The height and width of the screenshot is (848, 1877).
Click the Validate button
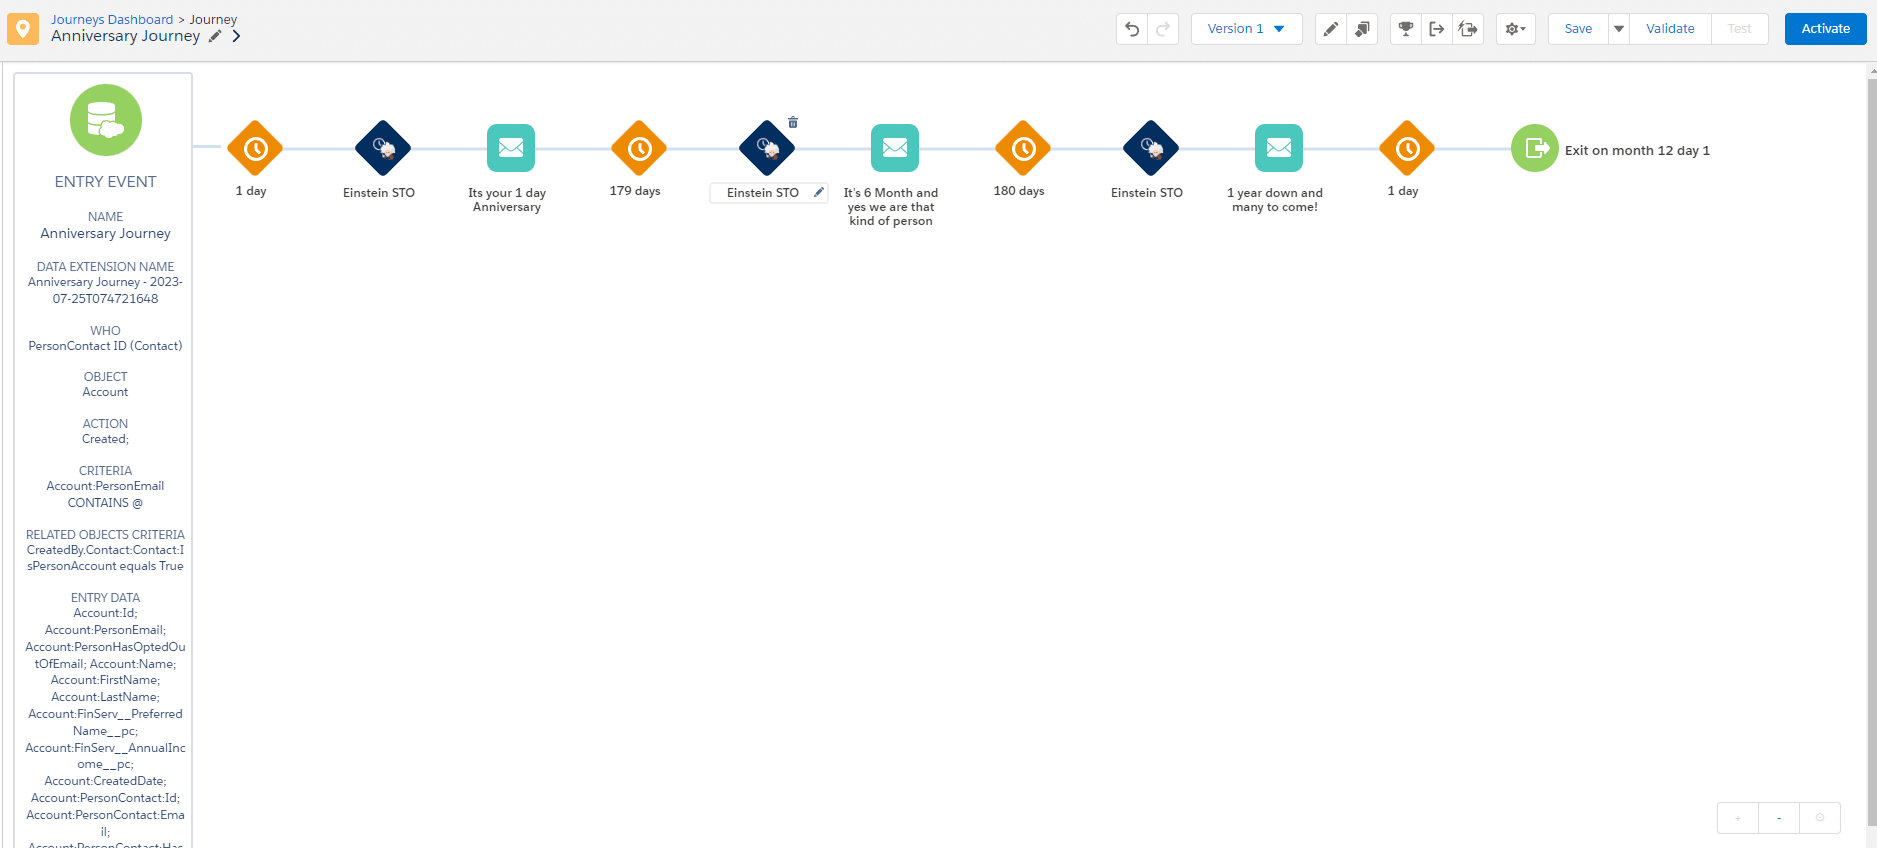(1670, 29)
